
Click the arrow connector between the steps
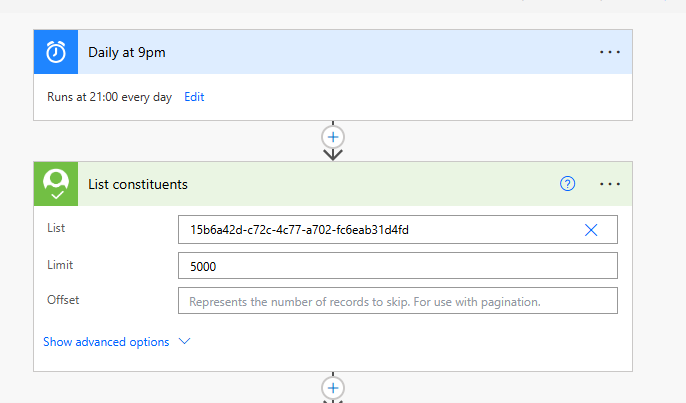click(333, 154)
